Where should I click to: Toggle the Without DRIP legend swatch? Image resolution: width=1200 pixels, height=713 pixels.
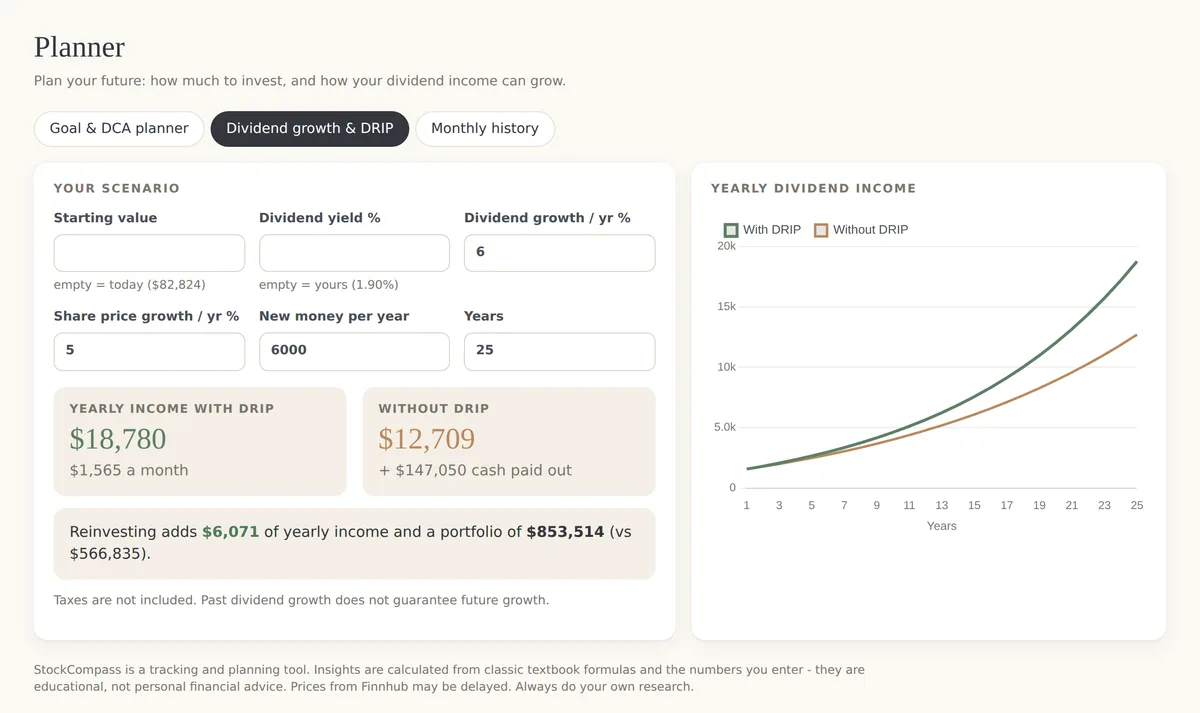click(821, 230)
